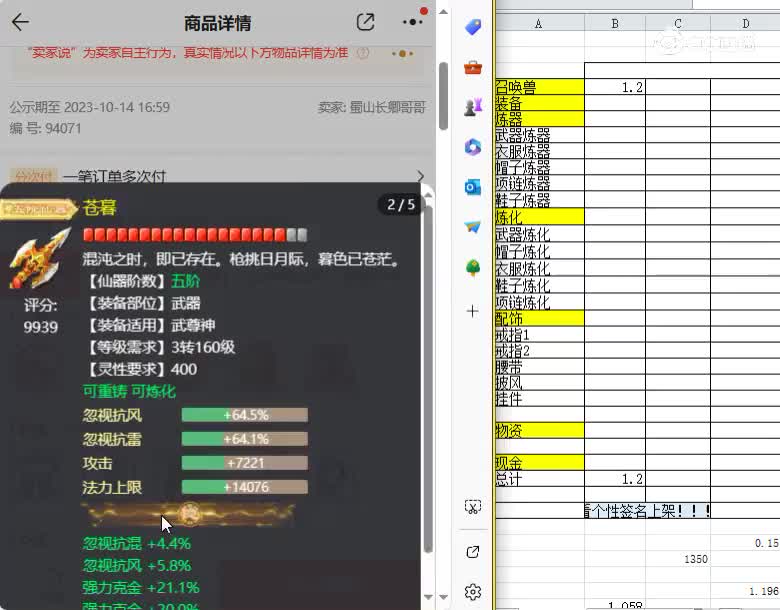The width and height of the screenshot is (780, 610).
Task: Click the screenshot scissors icon in sidebar
Action: click(x=473, y=507)
